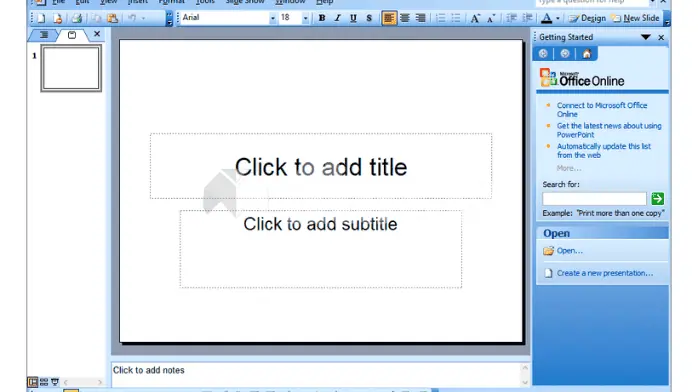
Task: Click the Design button
Action: point(587,18)
